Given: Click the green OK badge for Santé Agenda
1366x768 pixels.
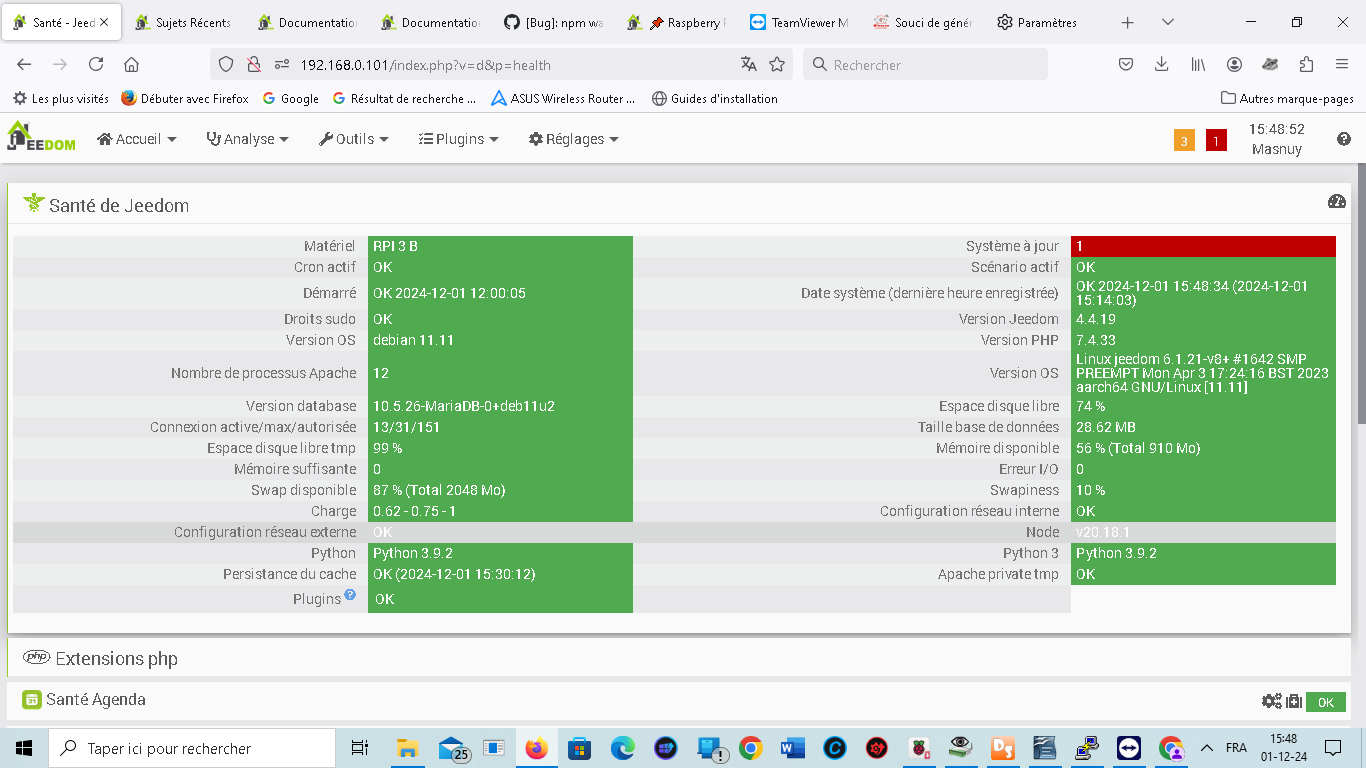Looking at the screenshot, I should 1326,702.
